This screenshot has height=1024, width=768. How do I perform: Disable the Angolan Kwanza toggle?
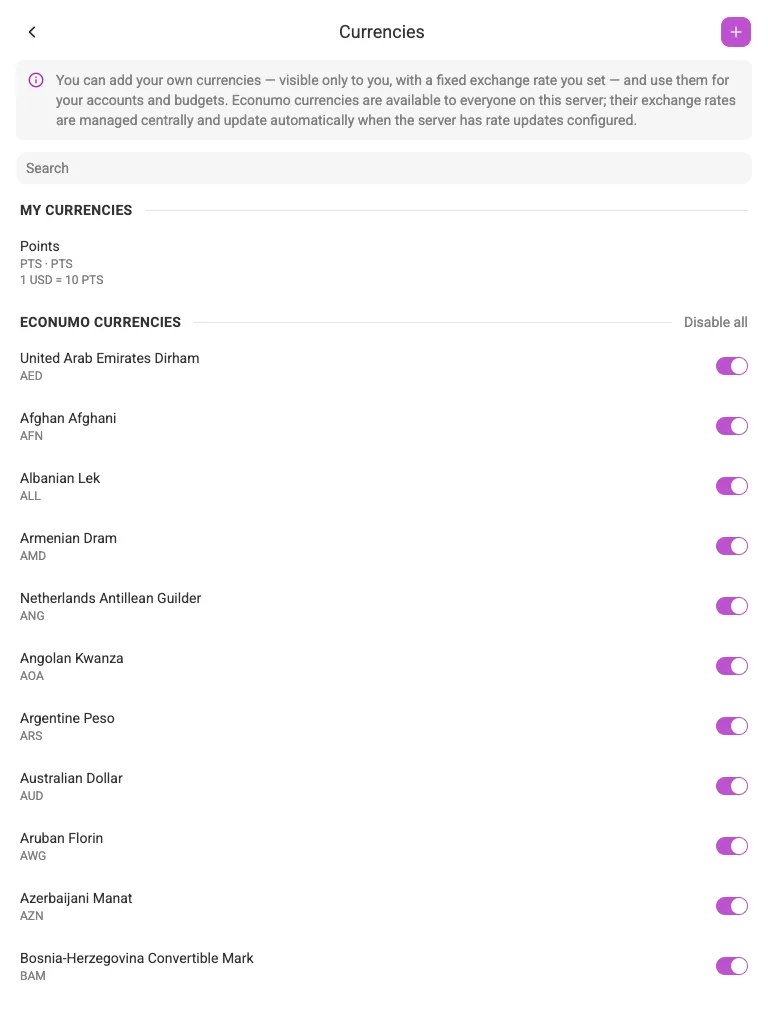coord(731,666)
